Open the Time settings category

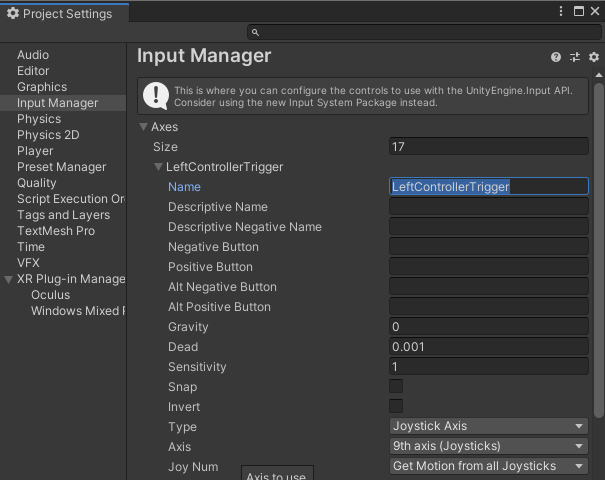click(x=31, y=247)
